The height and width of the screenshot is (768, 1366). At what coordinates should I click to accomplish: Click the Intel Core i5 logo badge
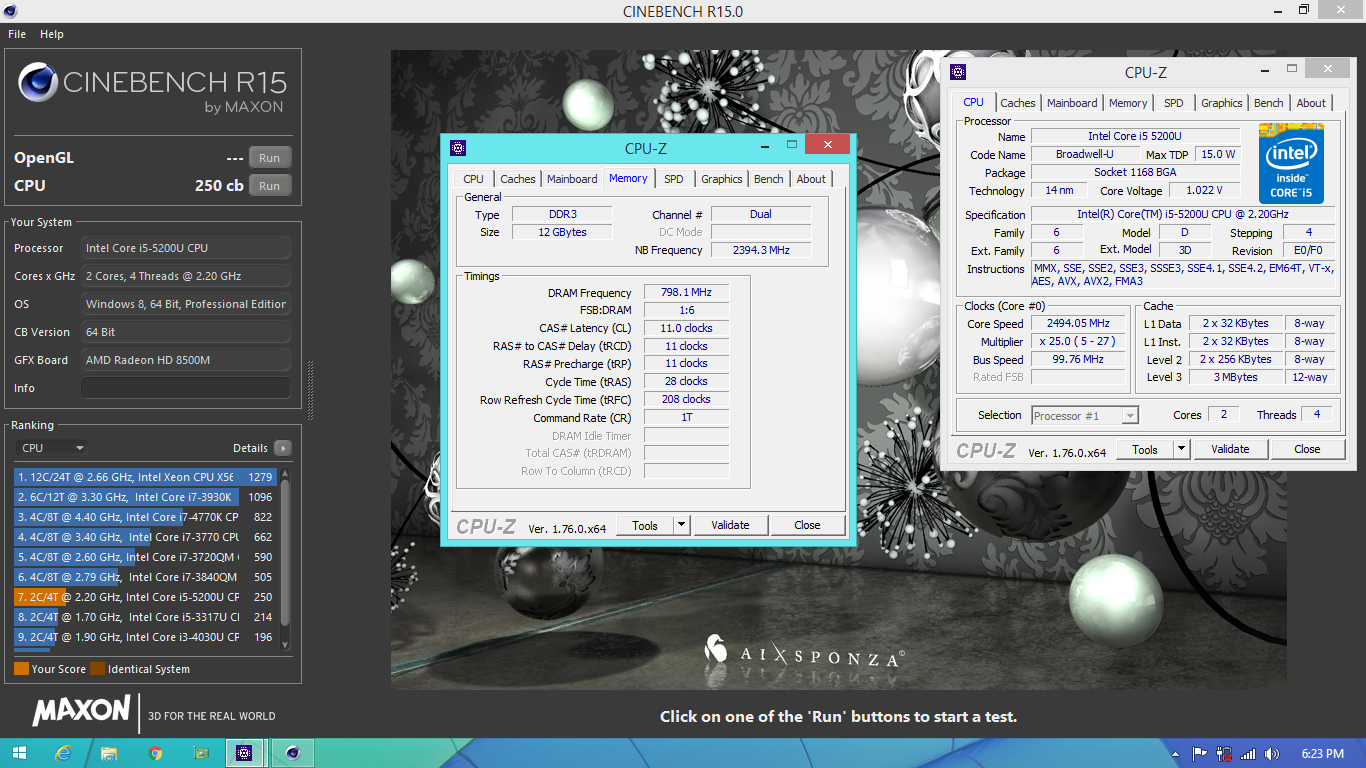tap(1291, 163)
